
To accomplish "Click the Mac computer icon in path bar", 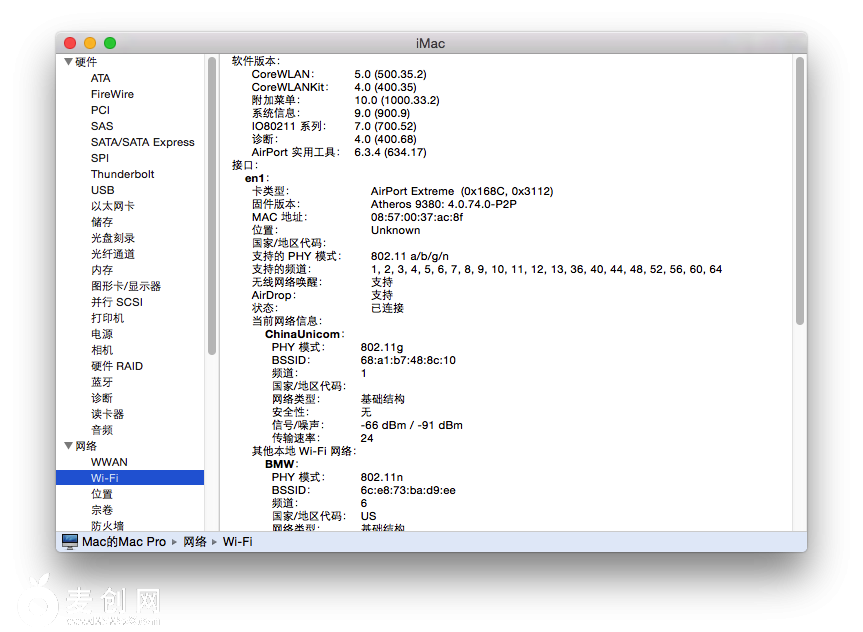I will point(70,541).
